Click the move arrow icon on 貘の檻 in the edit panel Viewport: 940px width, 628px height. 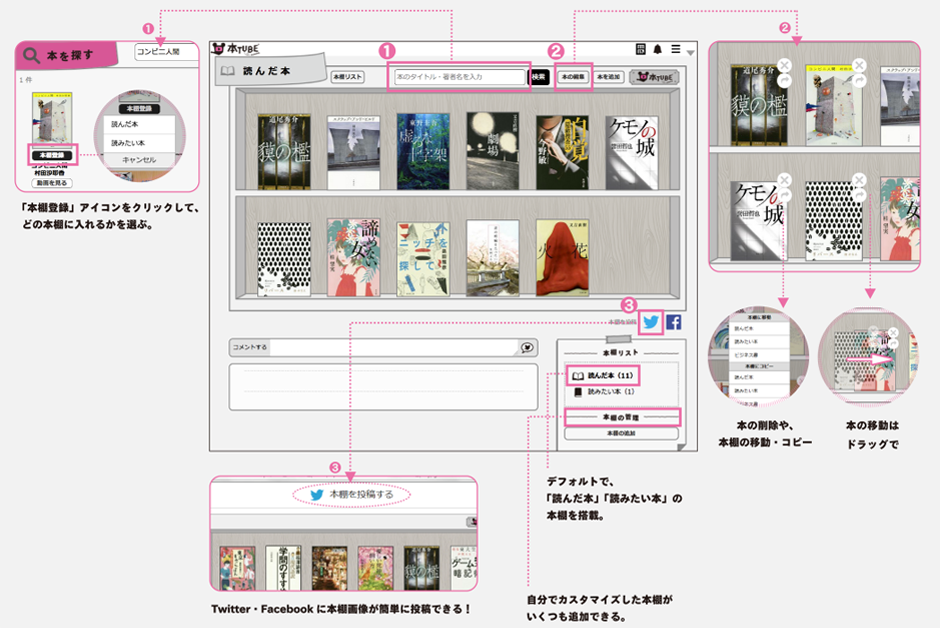[784, 80]
